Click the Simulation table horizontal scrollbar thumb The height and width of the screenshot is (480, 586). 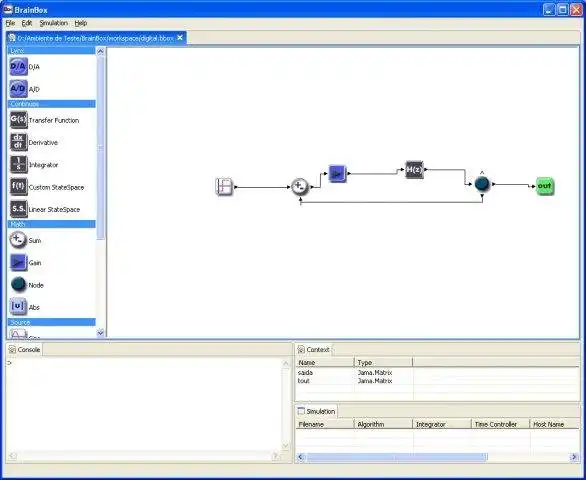(x=397, y=457)
